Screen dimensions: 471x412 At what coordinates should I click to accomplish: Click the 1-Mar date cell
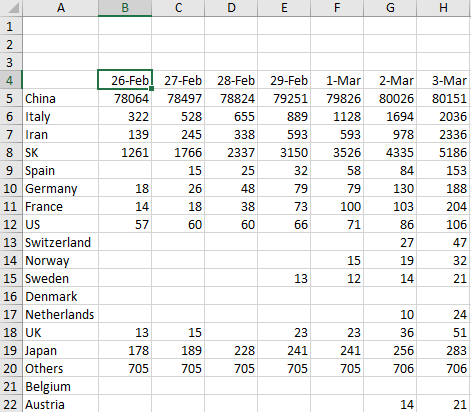[337, 80]
